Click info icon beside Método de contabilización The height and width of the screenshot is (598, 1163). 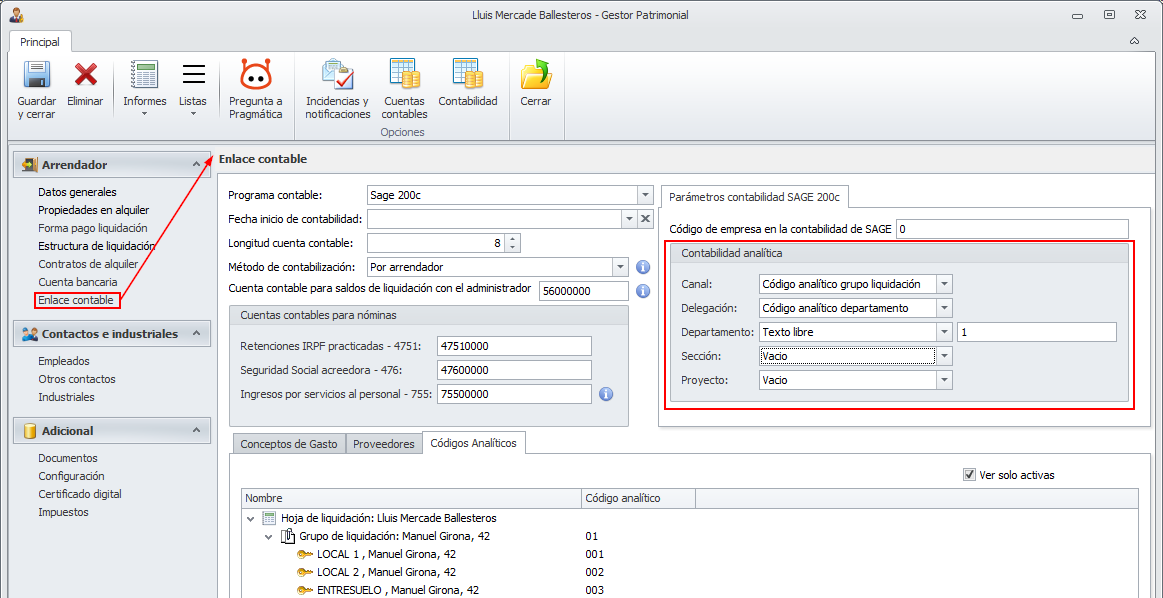[643, 267]
